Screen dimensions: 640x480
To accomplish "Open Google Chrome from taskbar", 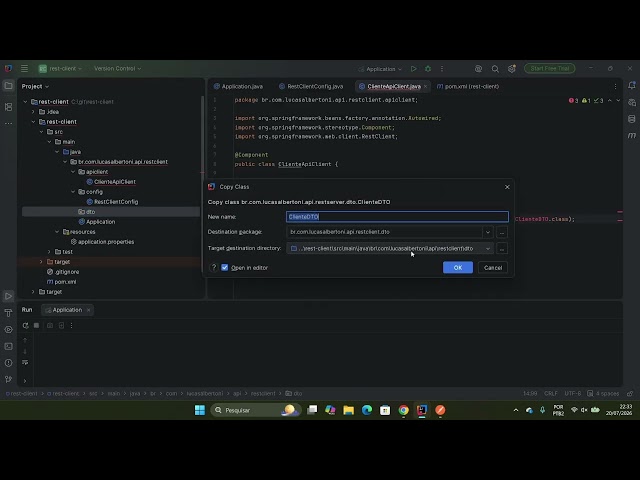I will coord(403,410).
